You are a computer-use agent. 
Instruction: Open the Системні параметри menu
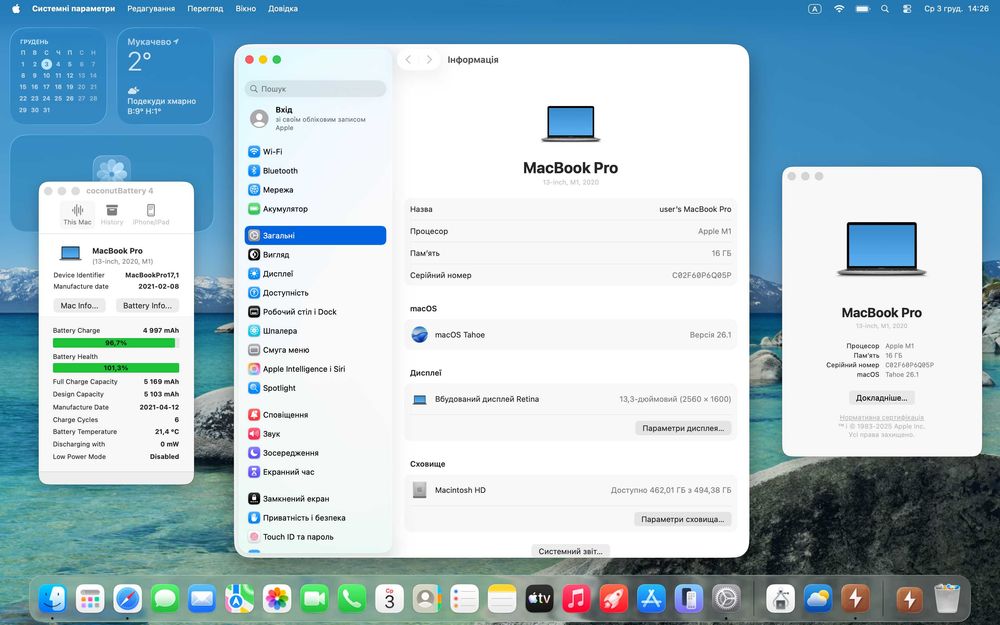73,9
